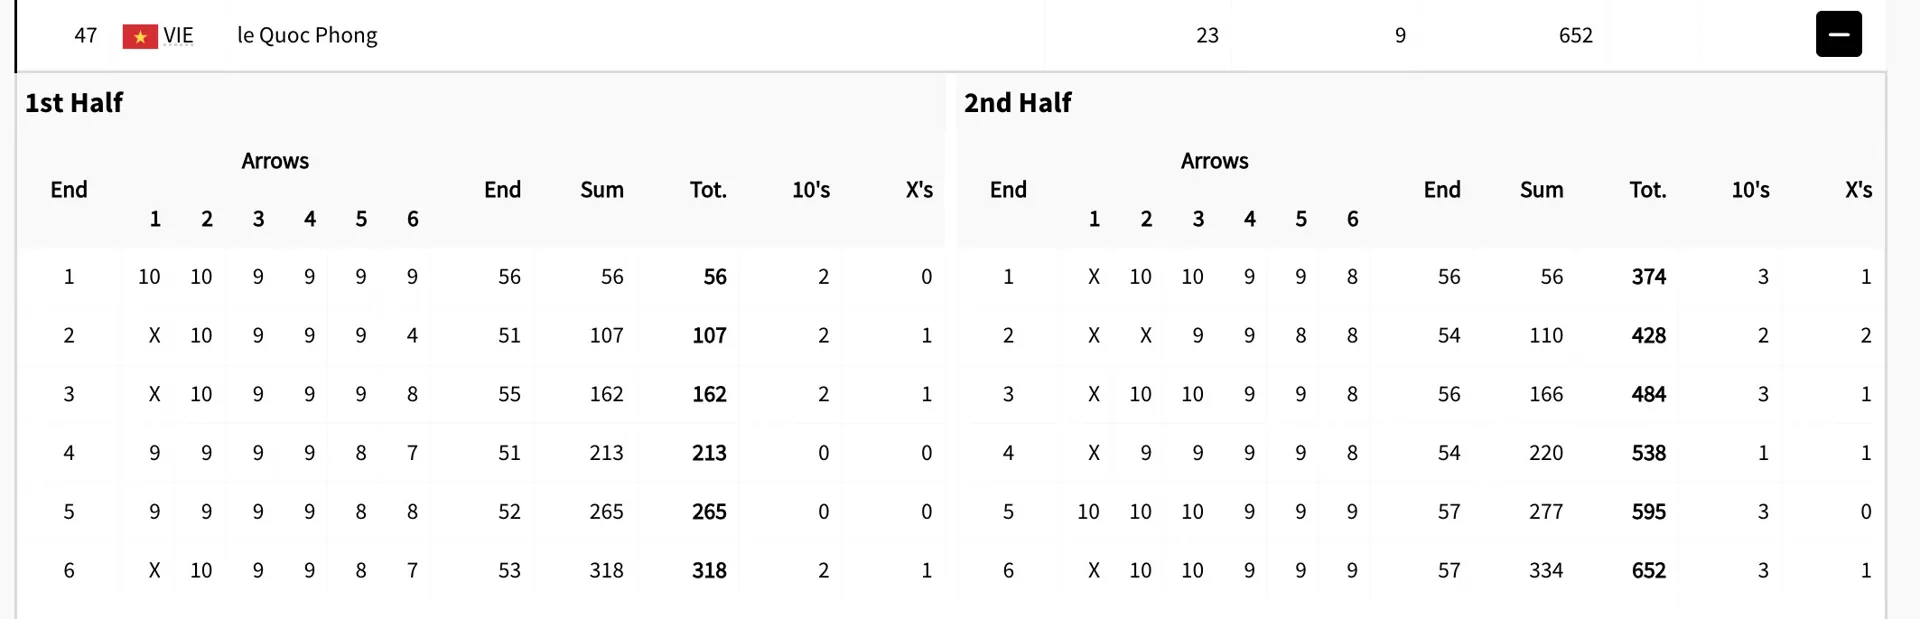This screenshot has height=619, width=1920.
Task: Click the X's header in 2nd Half
Action: point(1858,190)
